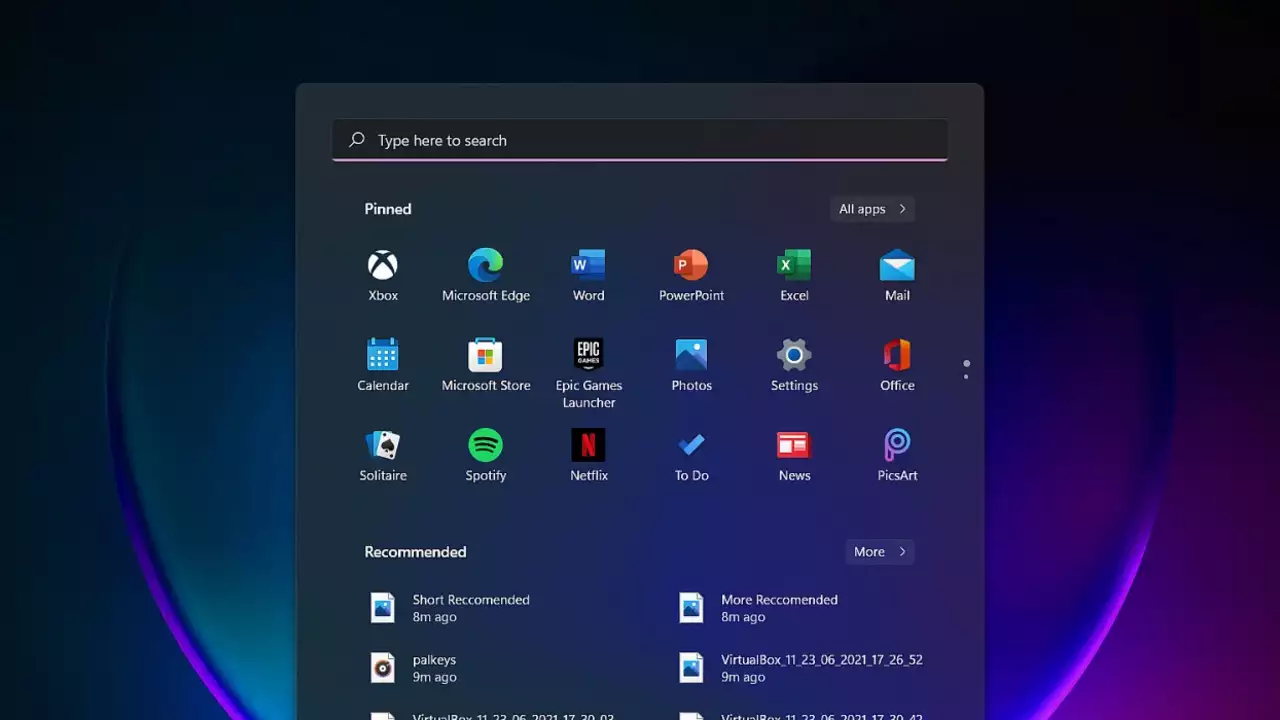Expand the All apps list

[x=872, y=209]
